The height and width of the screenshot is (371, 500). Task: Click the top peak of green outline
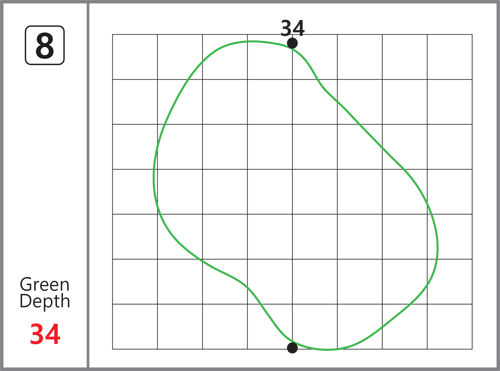tap(252, 42)
